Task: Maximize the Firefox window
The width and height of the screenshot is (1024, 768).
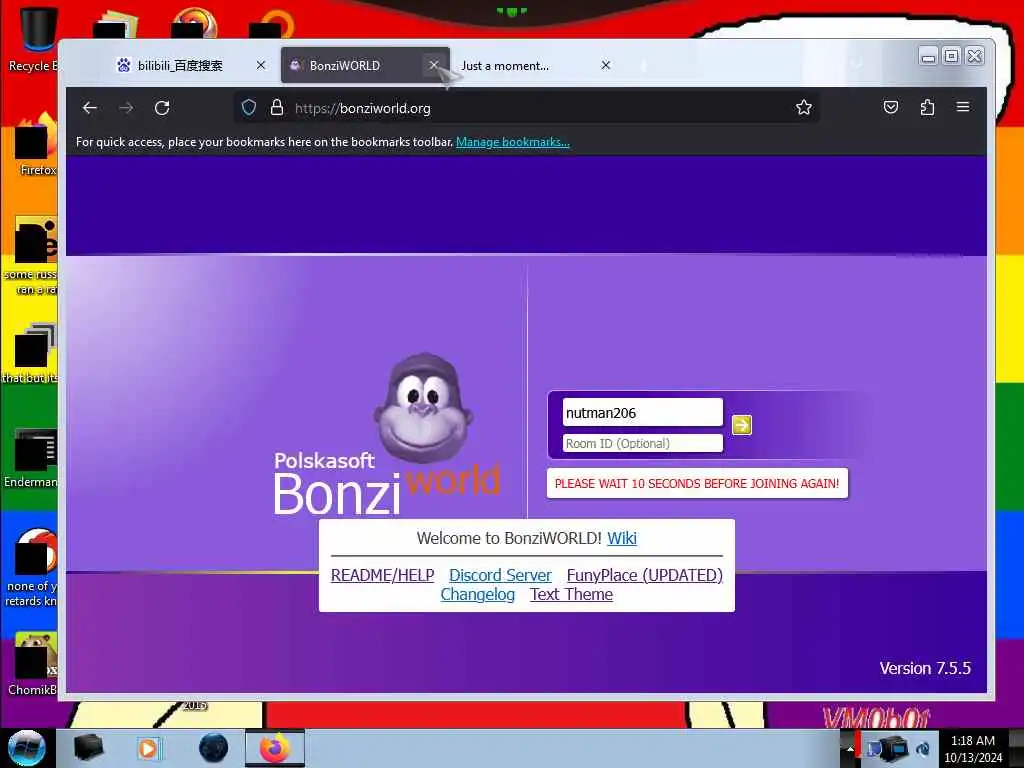Action: 952,56
